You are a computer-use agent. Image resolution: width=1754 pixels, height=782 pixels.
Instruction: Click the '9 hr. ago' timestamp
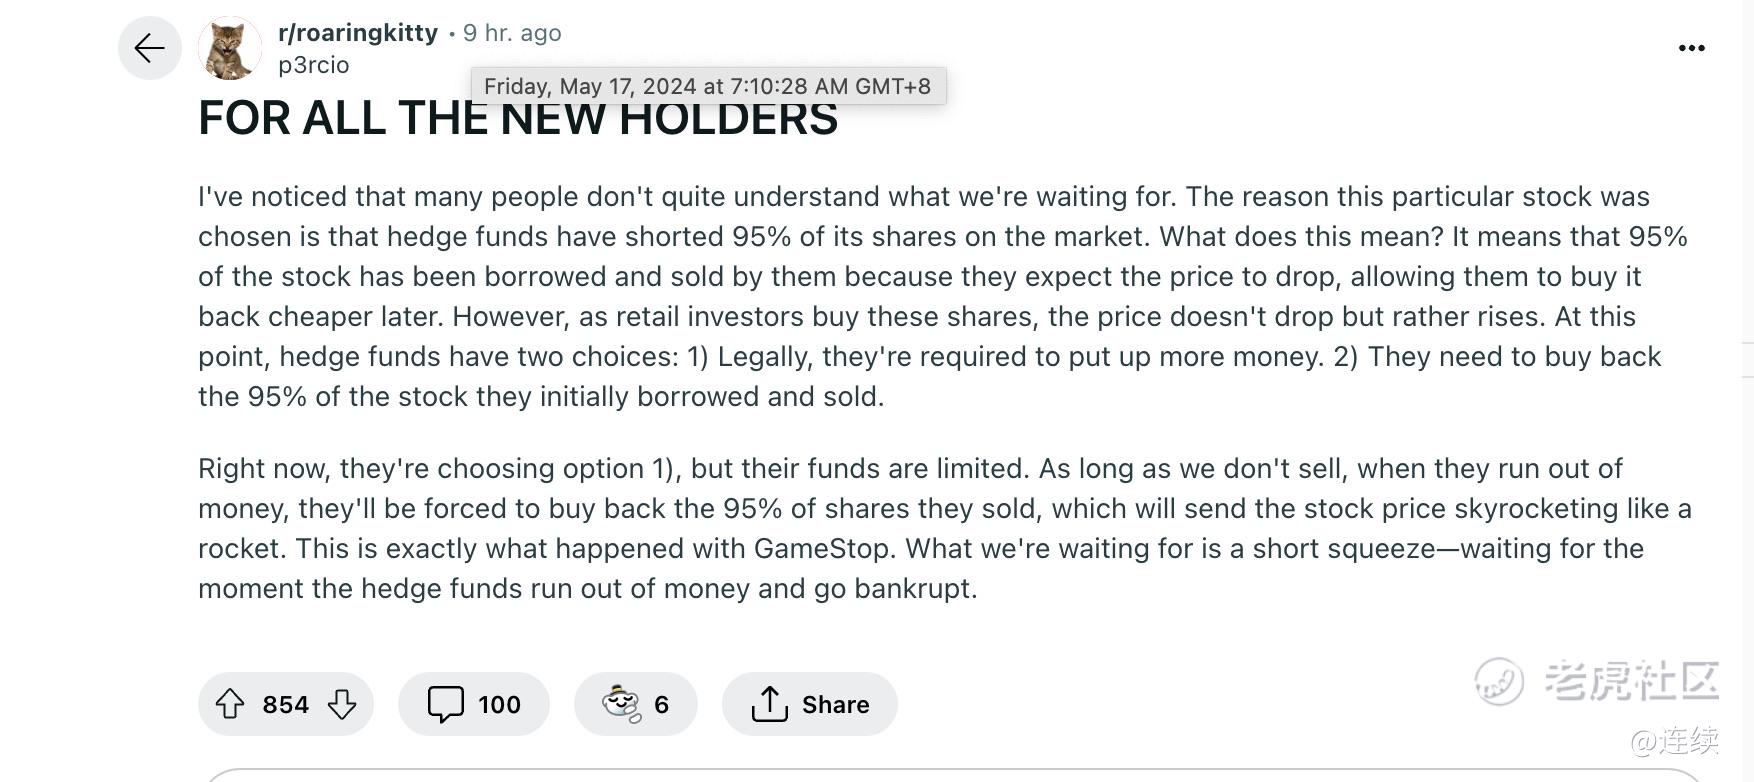[x=512, y=33]
